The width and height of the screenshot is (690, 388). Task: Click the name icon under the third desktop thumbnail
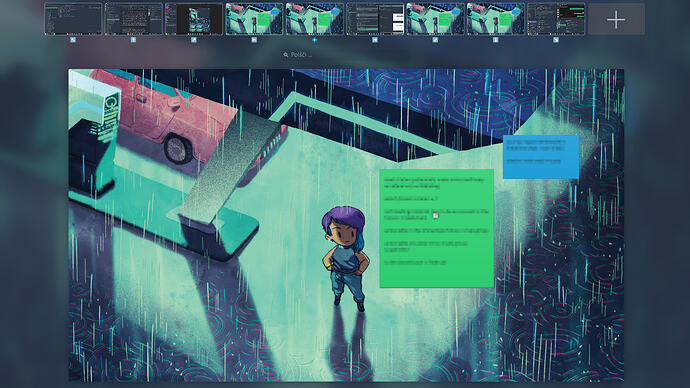(194, 40)
